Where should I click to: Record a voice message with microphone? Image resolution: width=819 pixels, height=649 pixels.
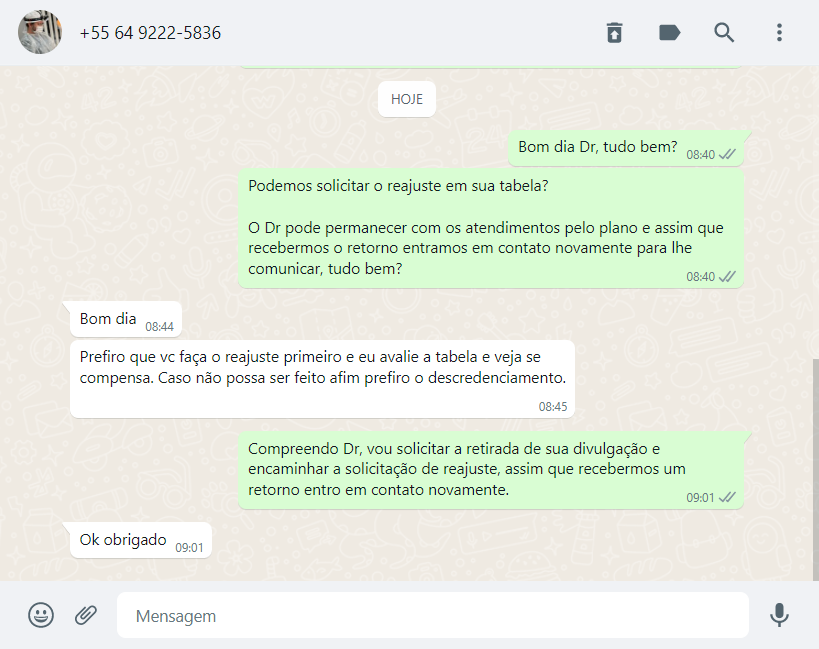tap(779, 615)
